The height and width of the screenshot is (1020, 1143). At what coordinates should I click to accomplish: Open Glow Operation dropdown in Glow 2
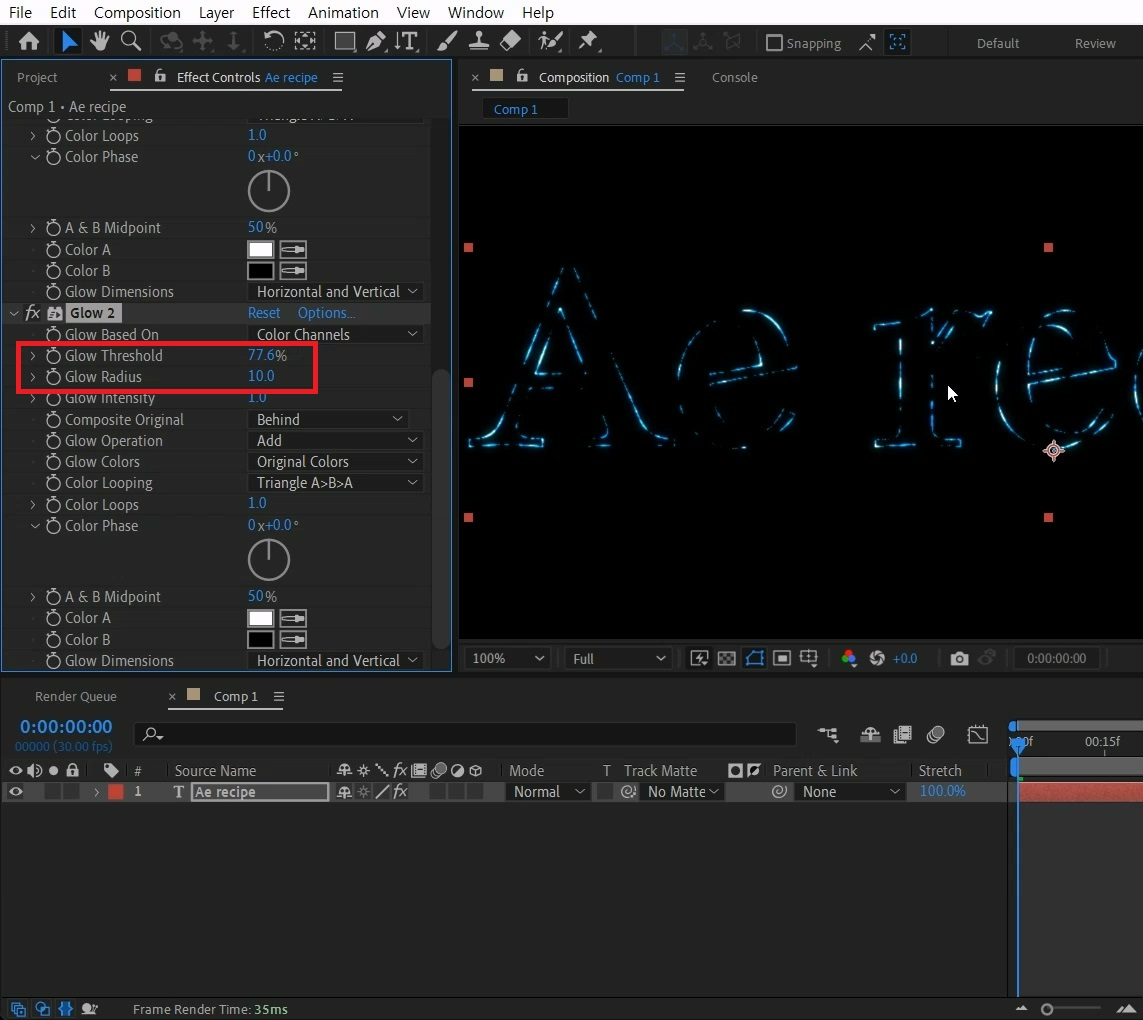pos(336,440)
